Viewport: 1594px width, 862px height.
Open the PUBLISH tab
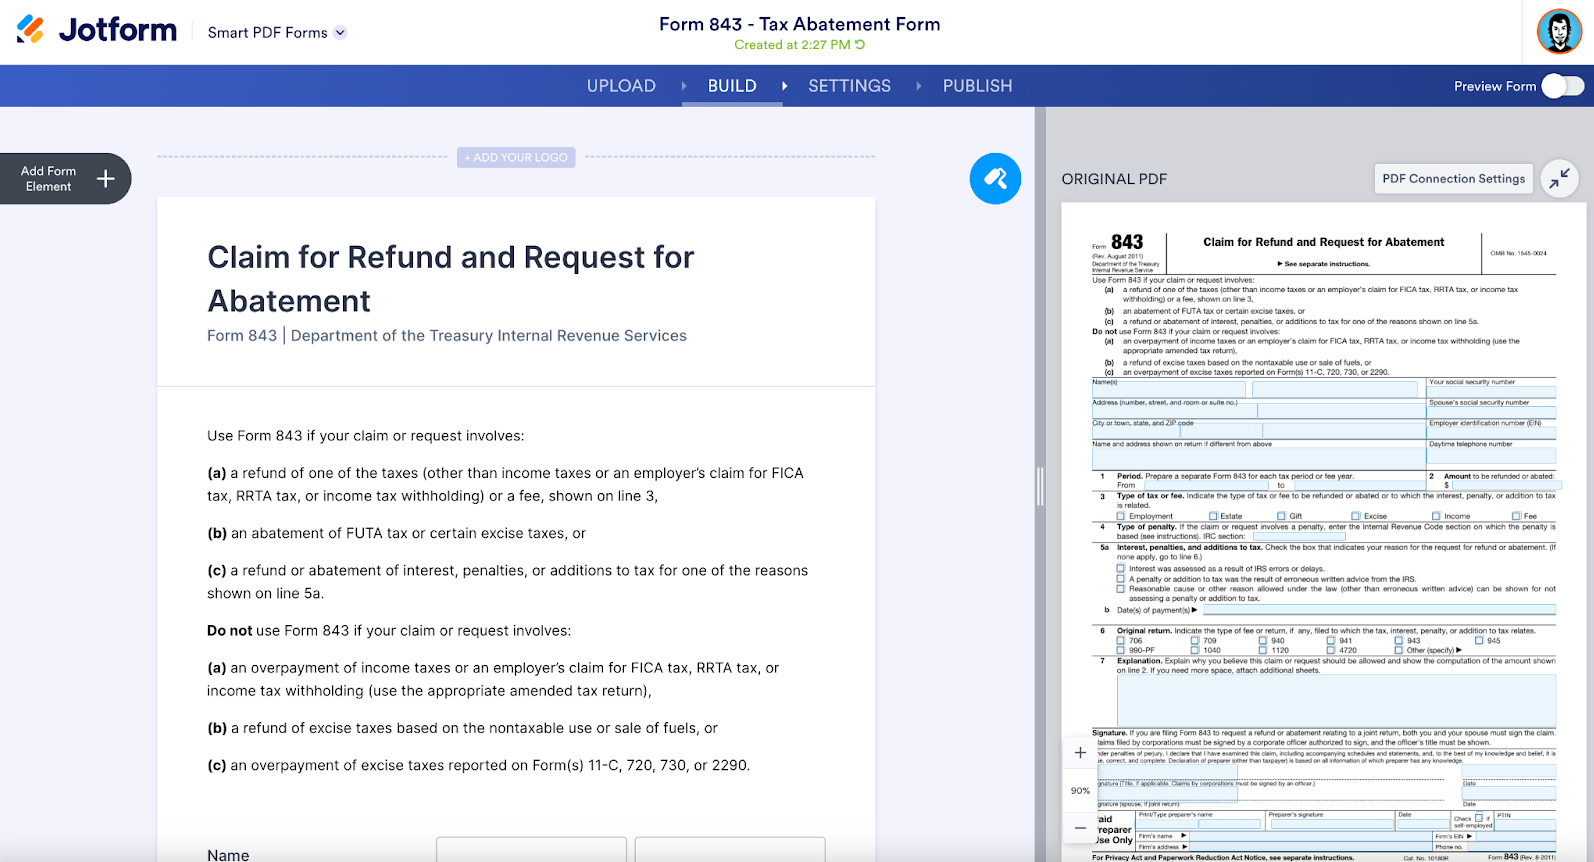977,86
